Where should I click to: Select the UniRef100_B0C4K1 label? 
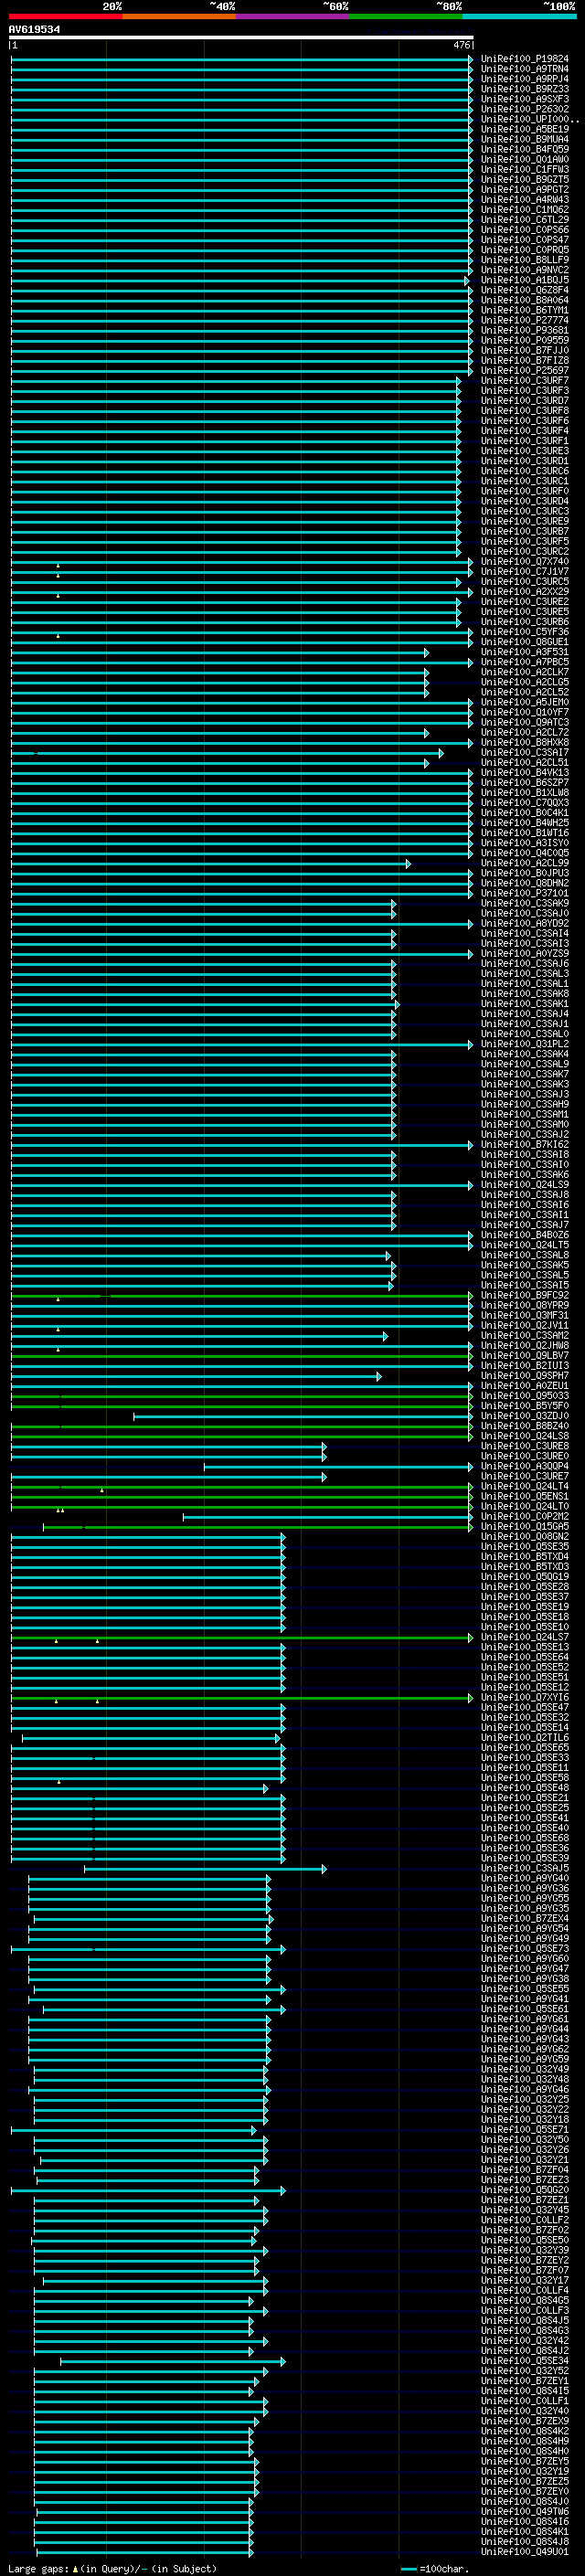(x=524, y=812)
